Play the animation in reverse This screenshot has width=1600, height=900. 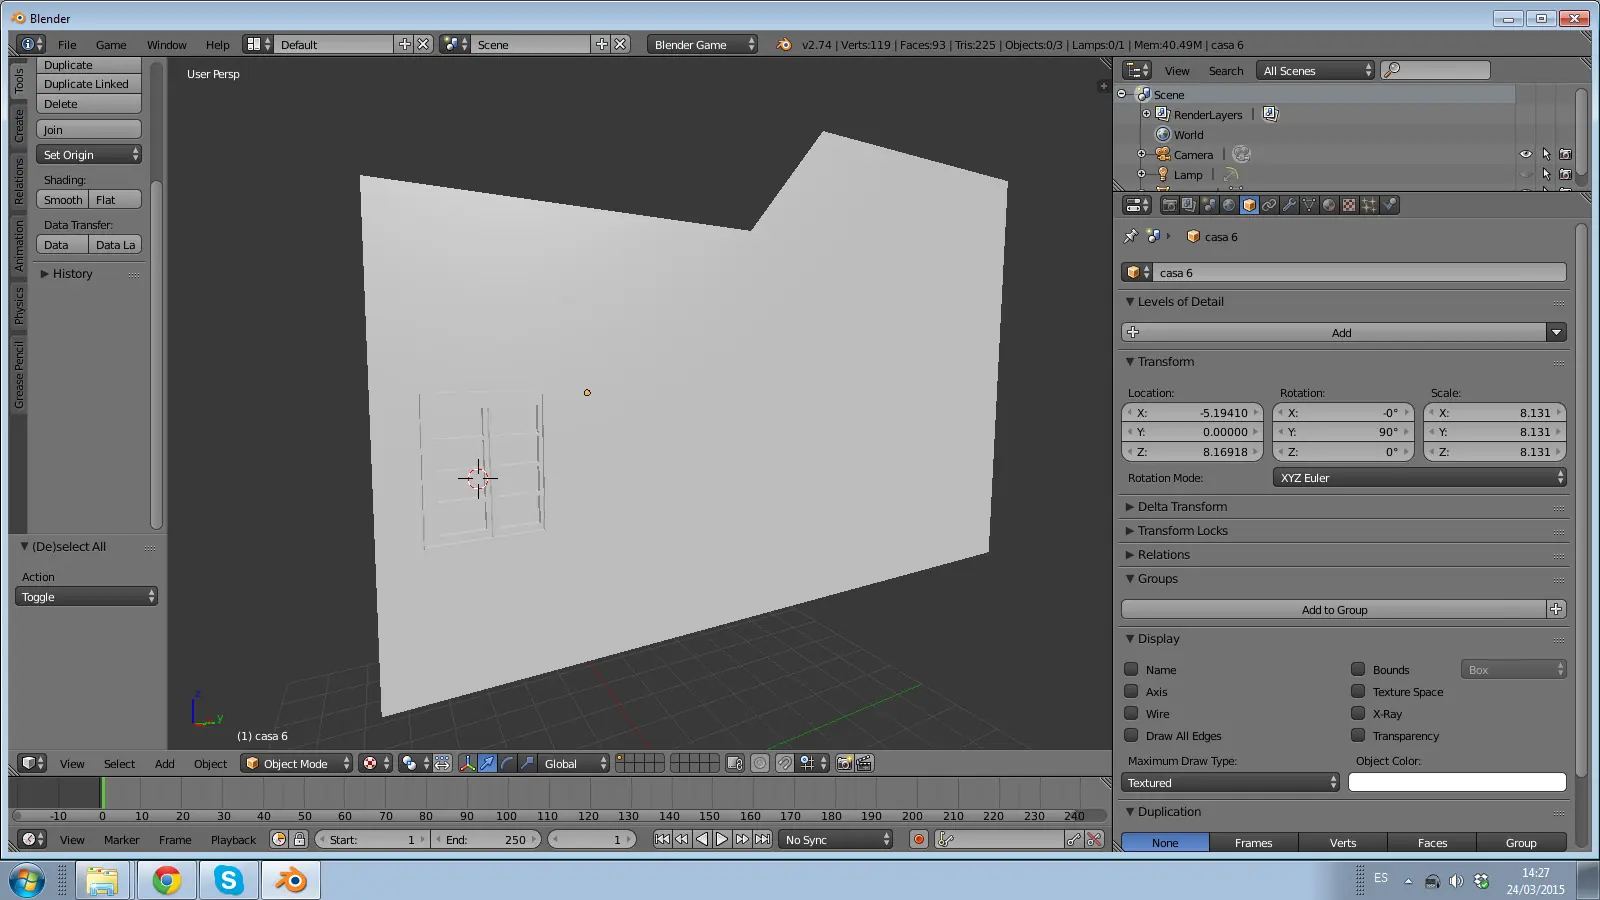coord(702,839)
